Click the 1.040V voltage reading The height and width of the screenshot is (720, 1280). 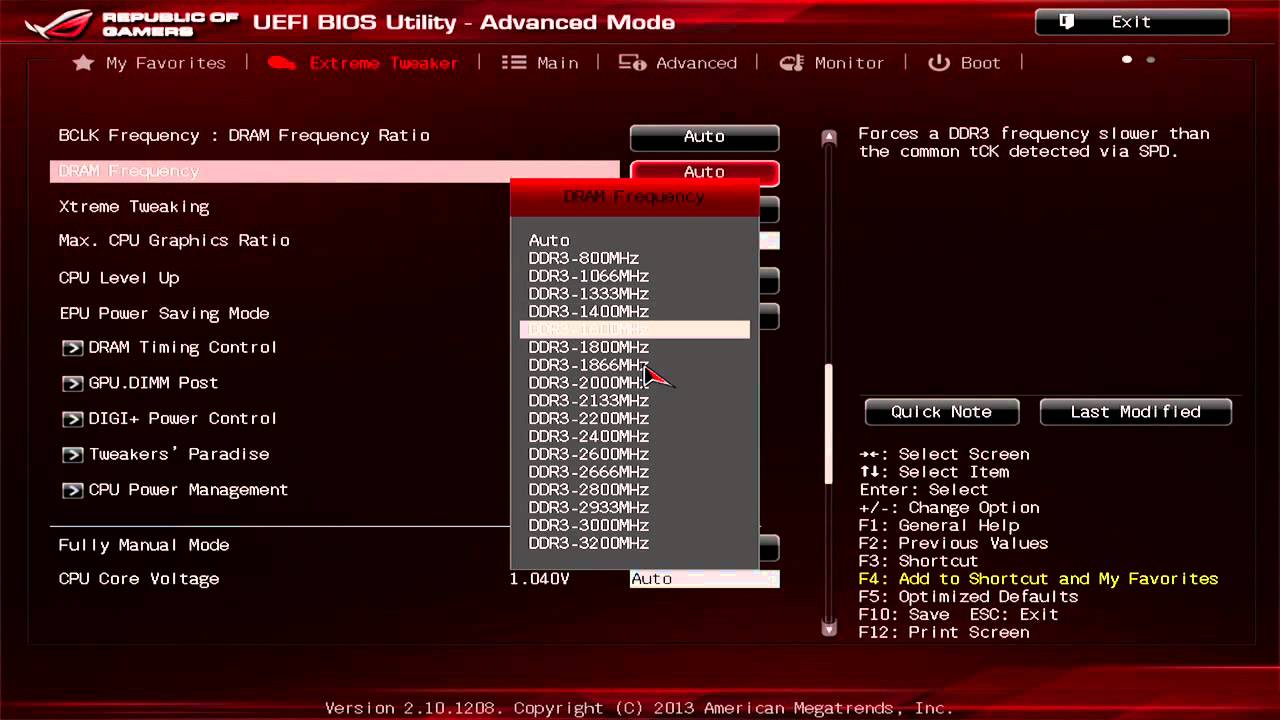coord(540,579)
